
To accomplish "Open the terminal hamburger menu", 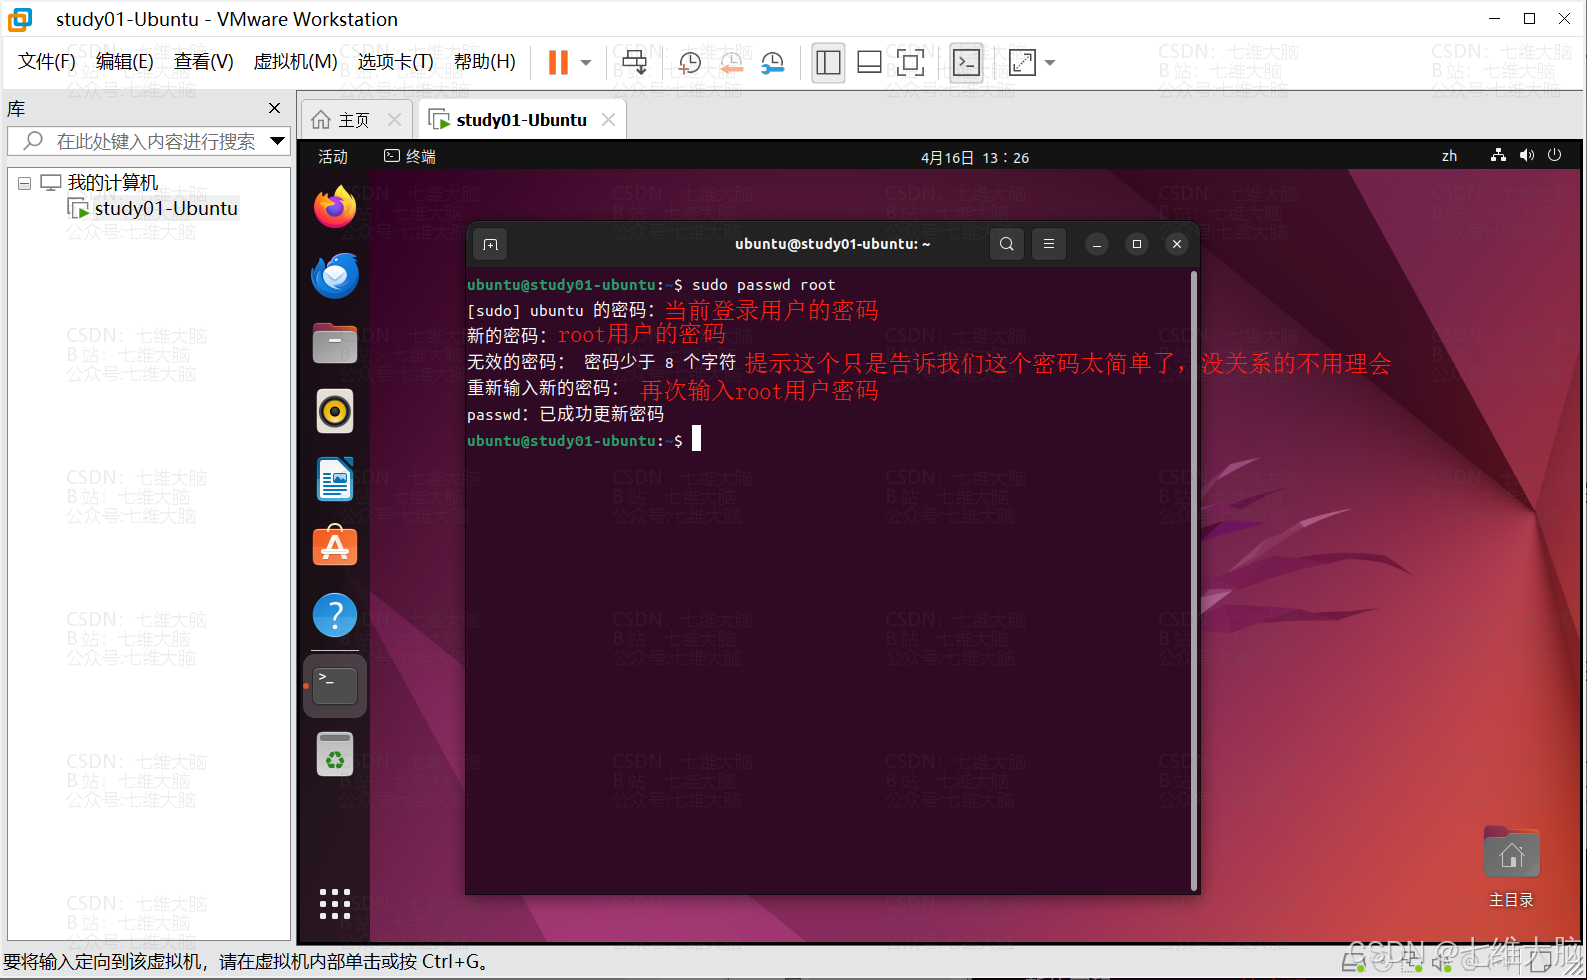I will point(1049,244).
